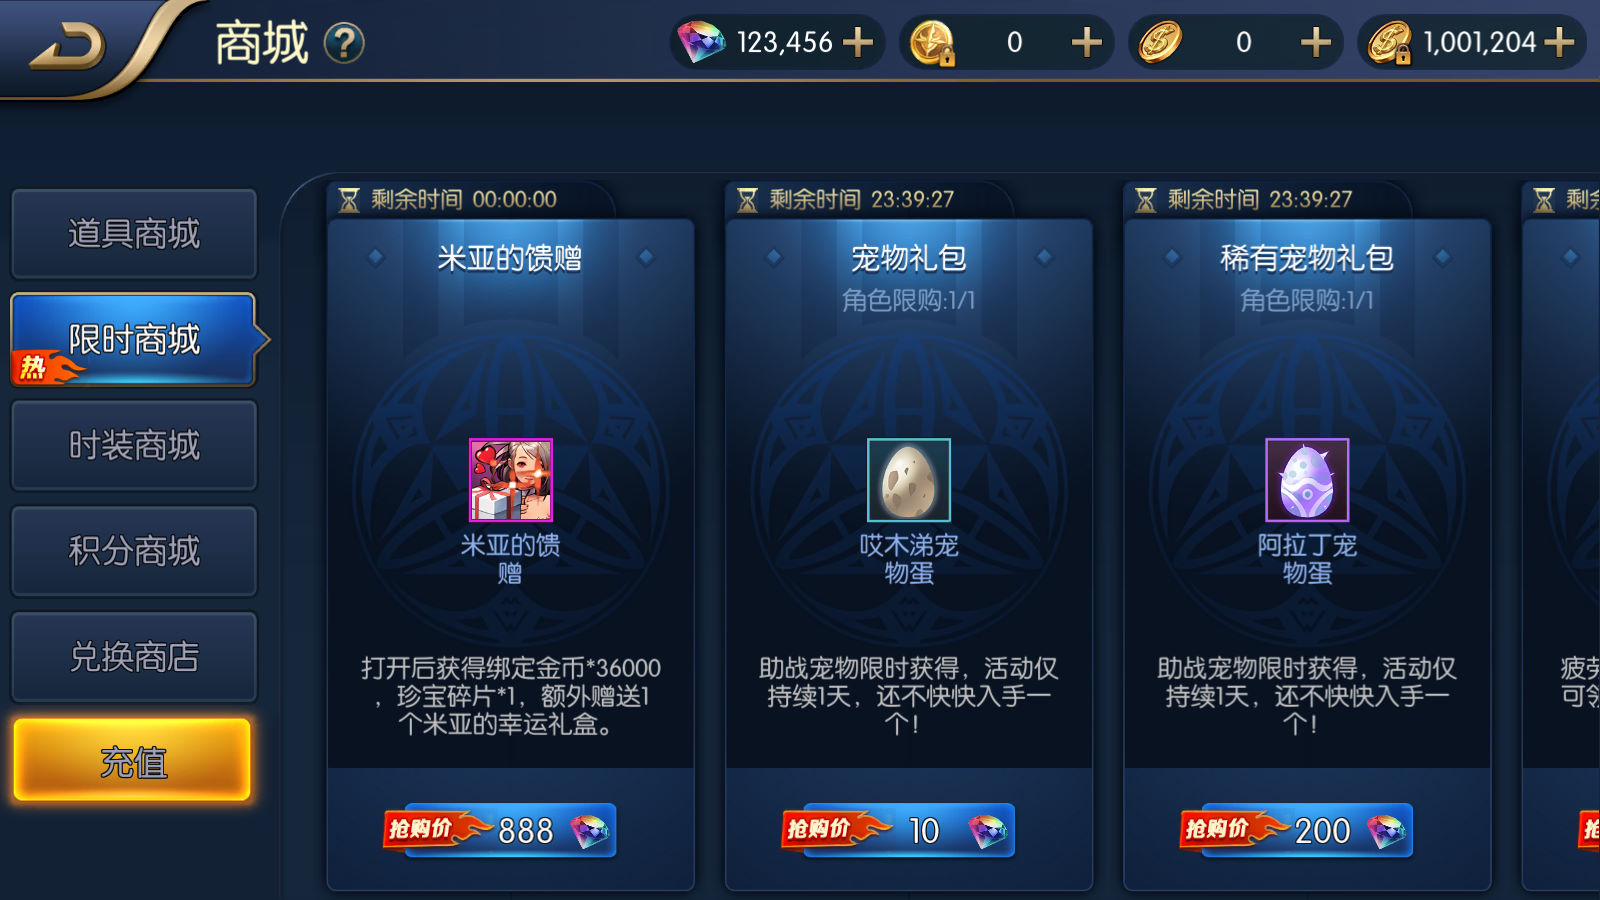Tap the plus beside the 1,001,204 coin balance
The image size is (1600, 900).
[x=1559, y=42]
